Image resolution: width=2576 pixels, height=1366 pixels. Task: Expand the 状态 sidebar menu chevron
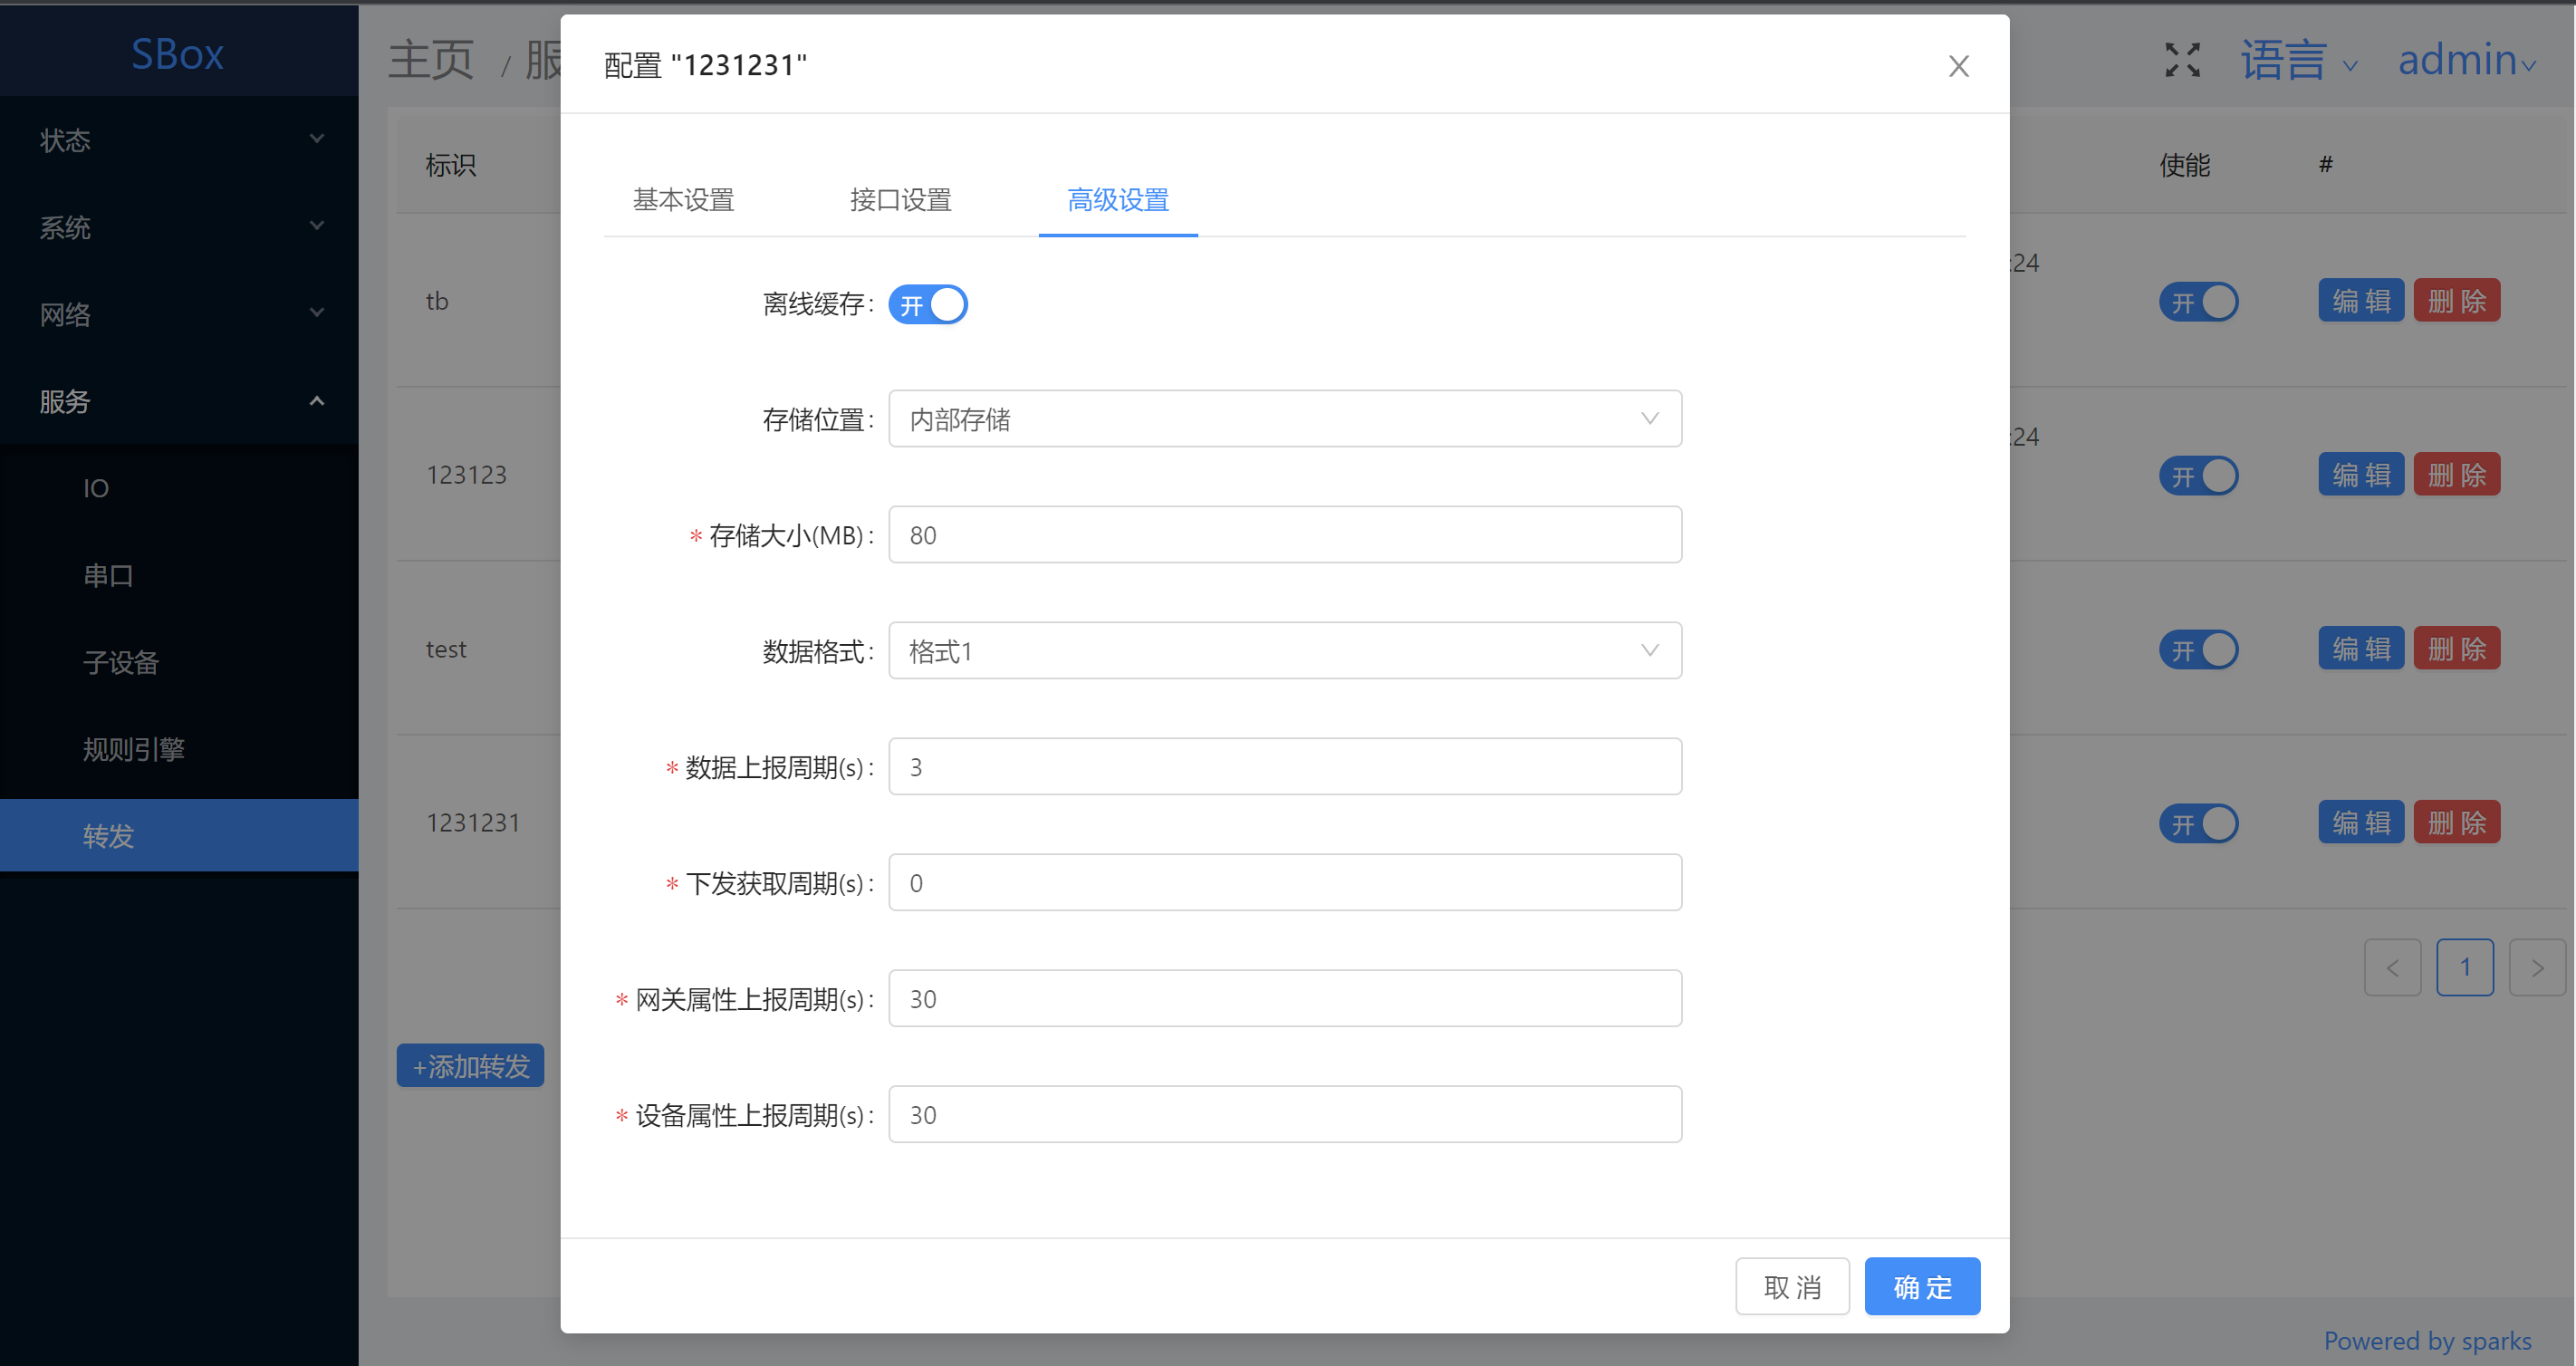(317, 139)
